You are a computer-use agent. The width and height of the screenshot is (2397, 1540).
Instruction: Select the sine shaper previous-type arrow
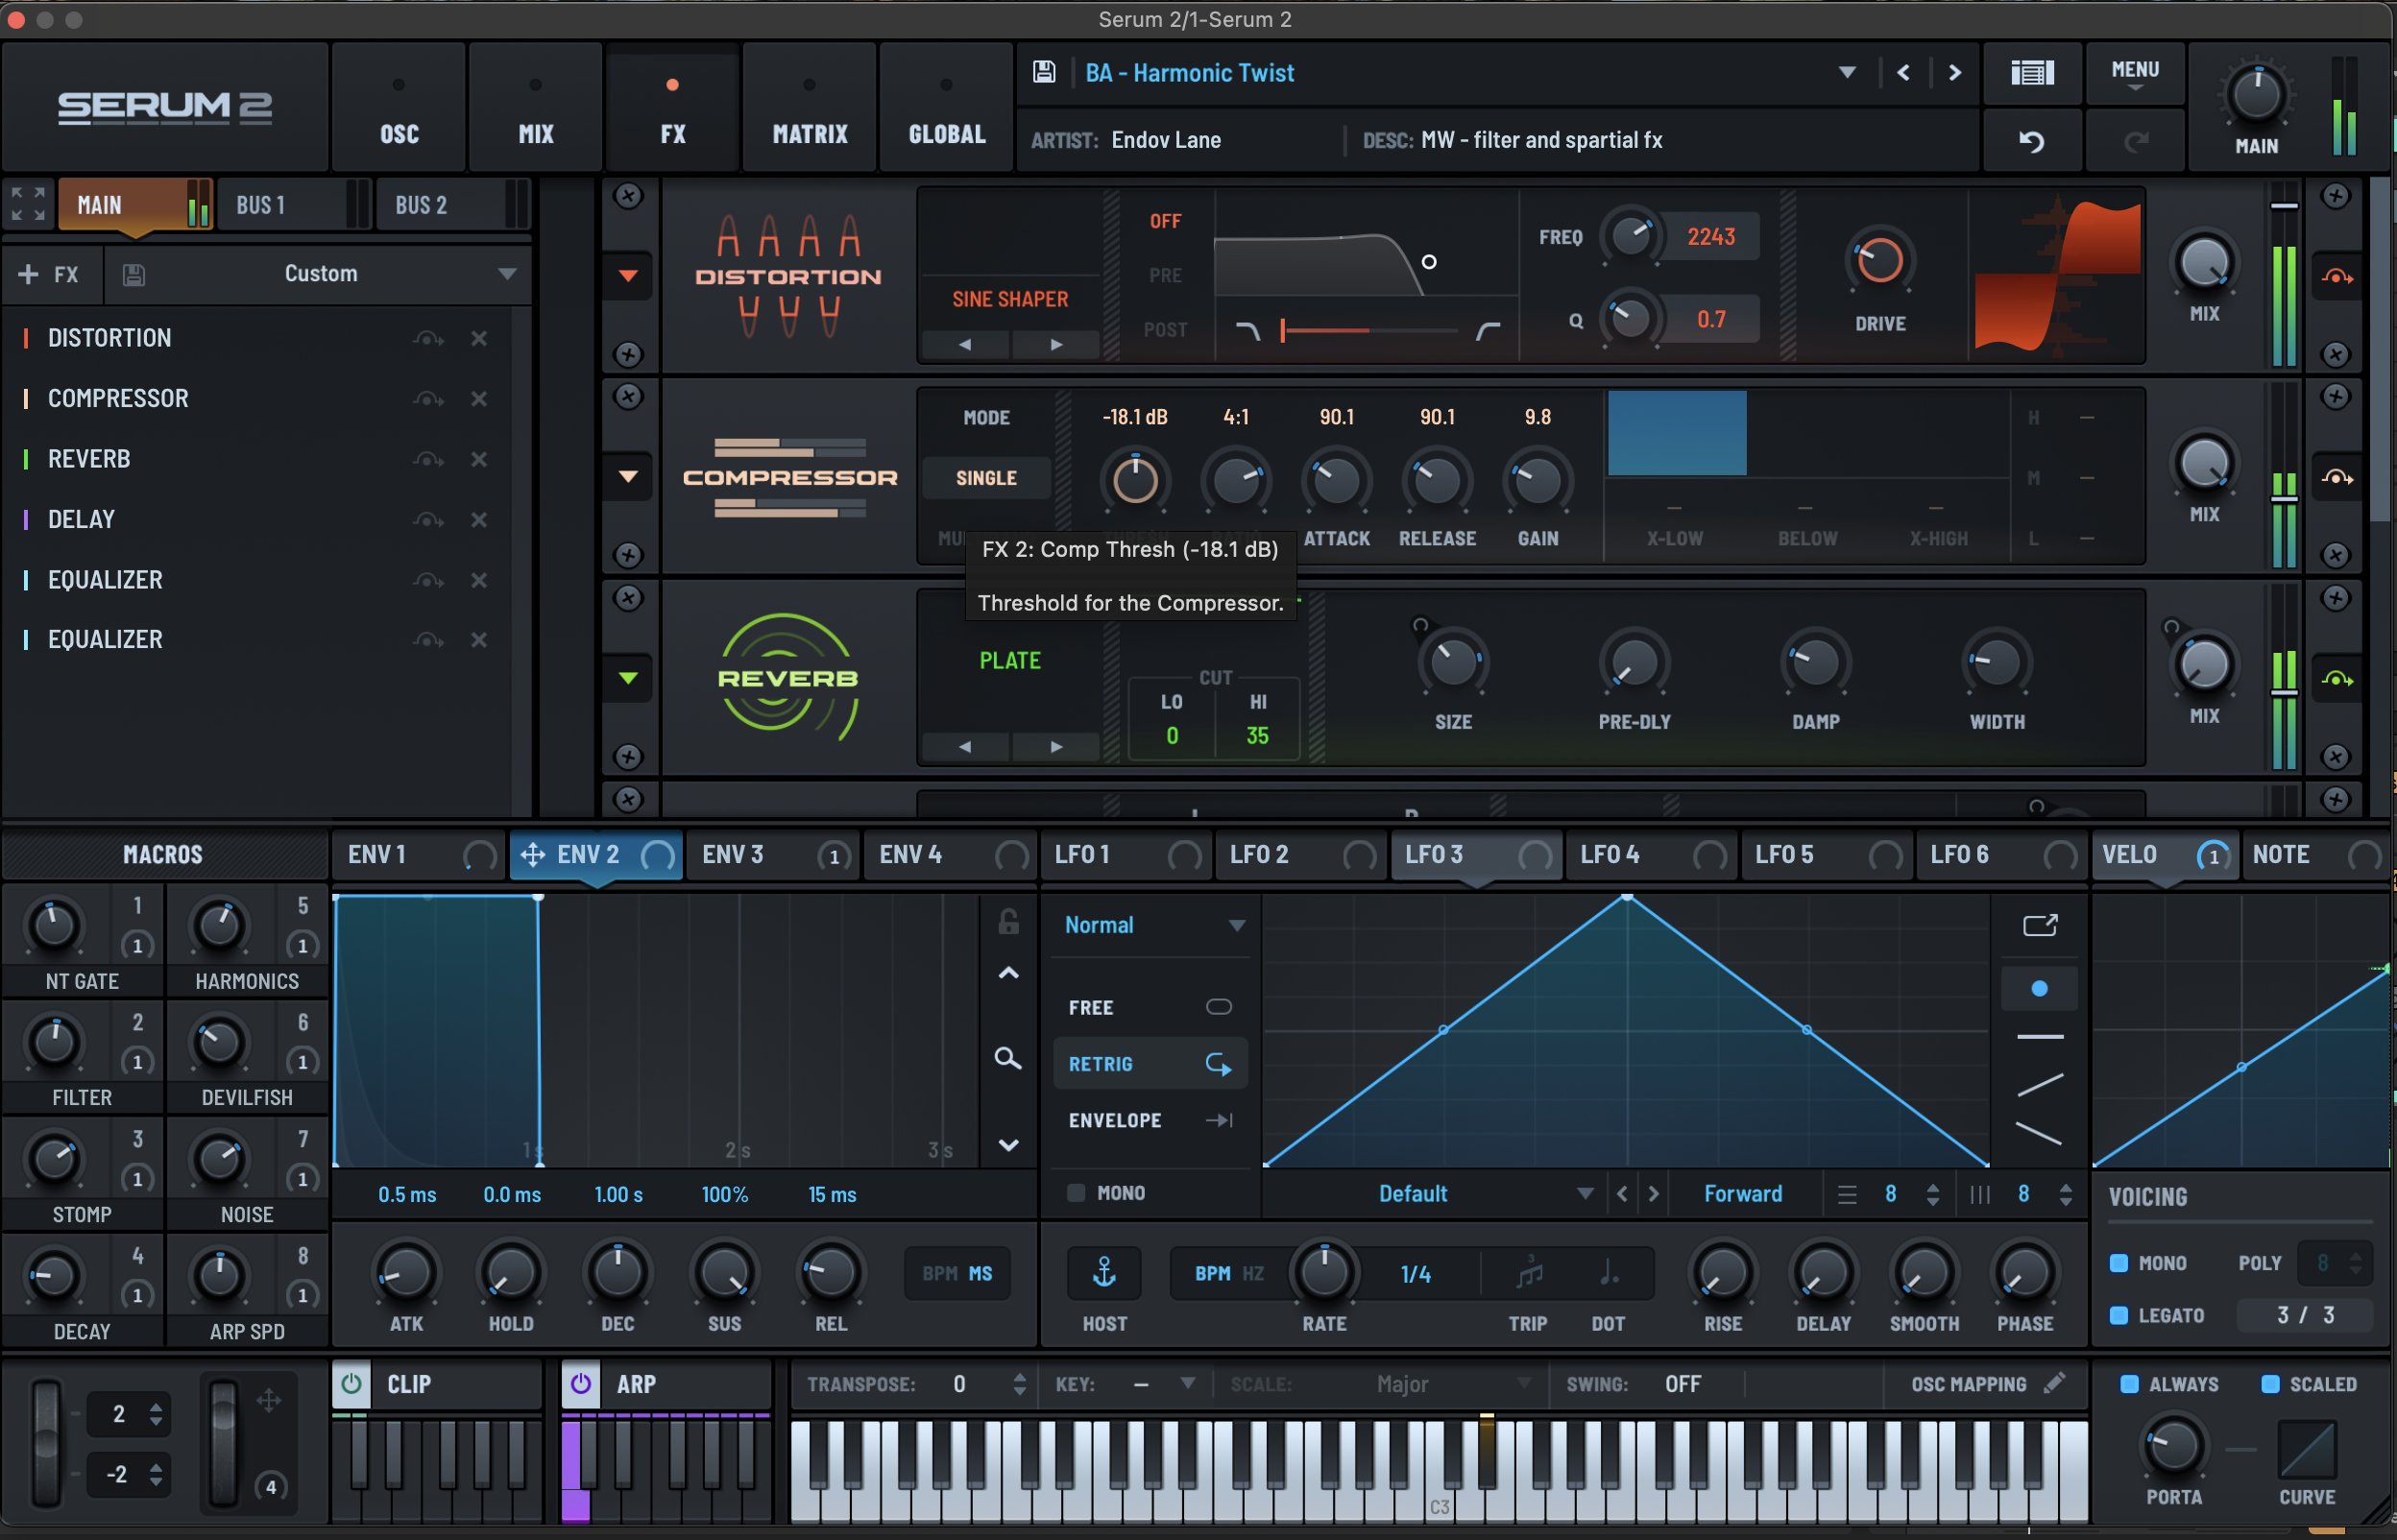(964, 344)
